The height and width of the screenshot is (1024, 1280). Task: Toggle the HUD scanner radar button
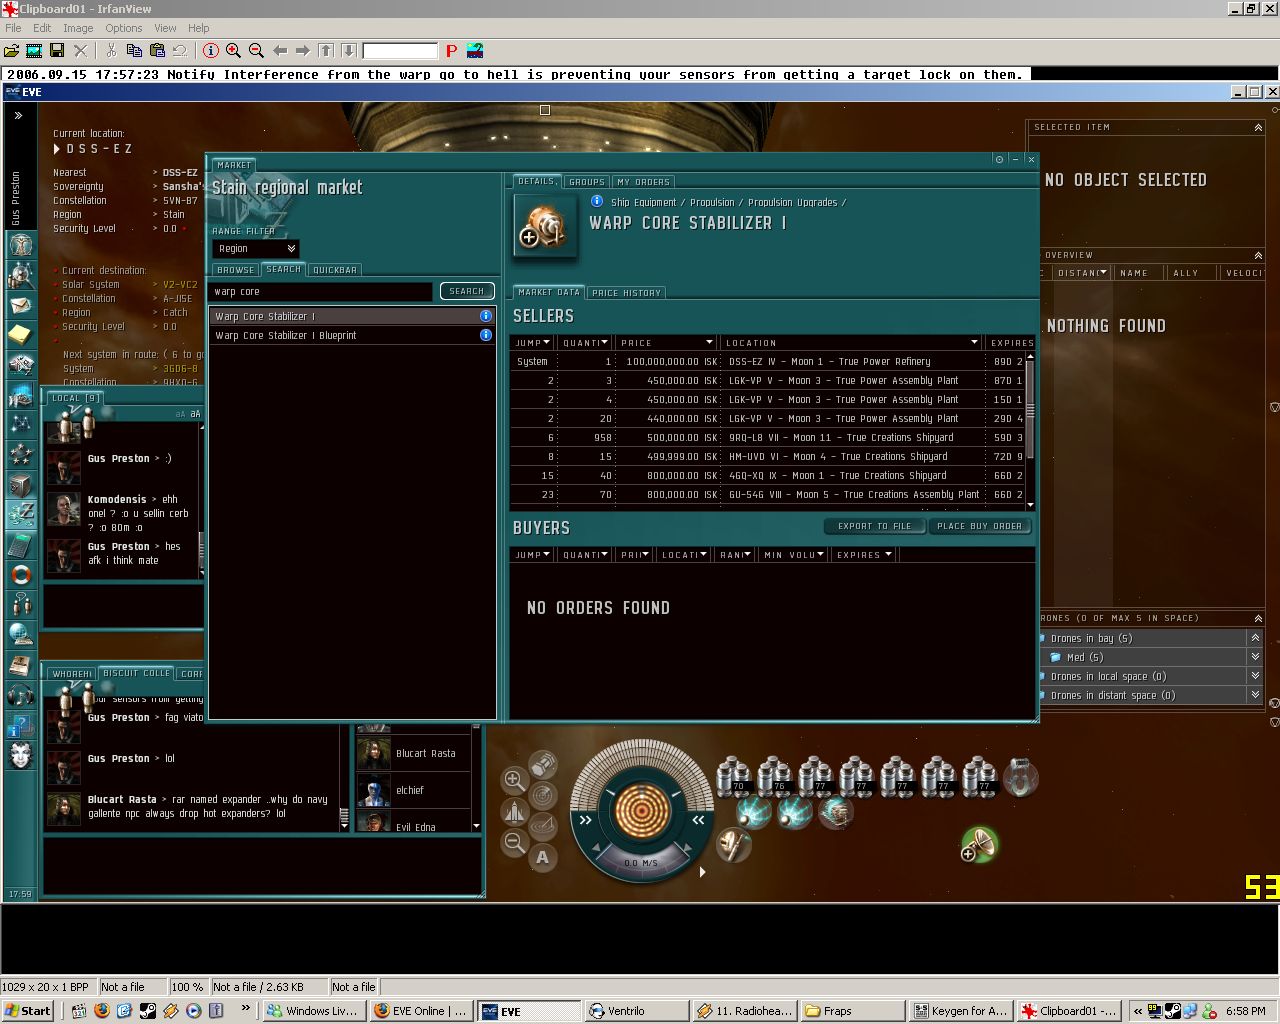coord(543,795)
